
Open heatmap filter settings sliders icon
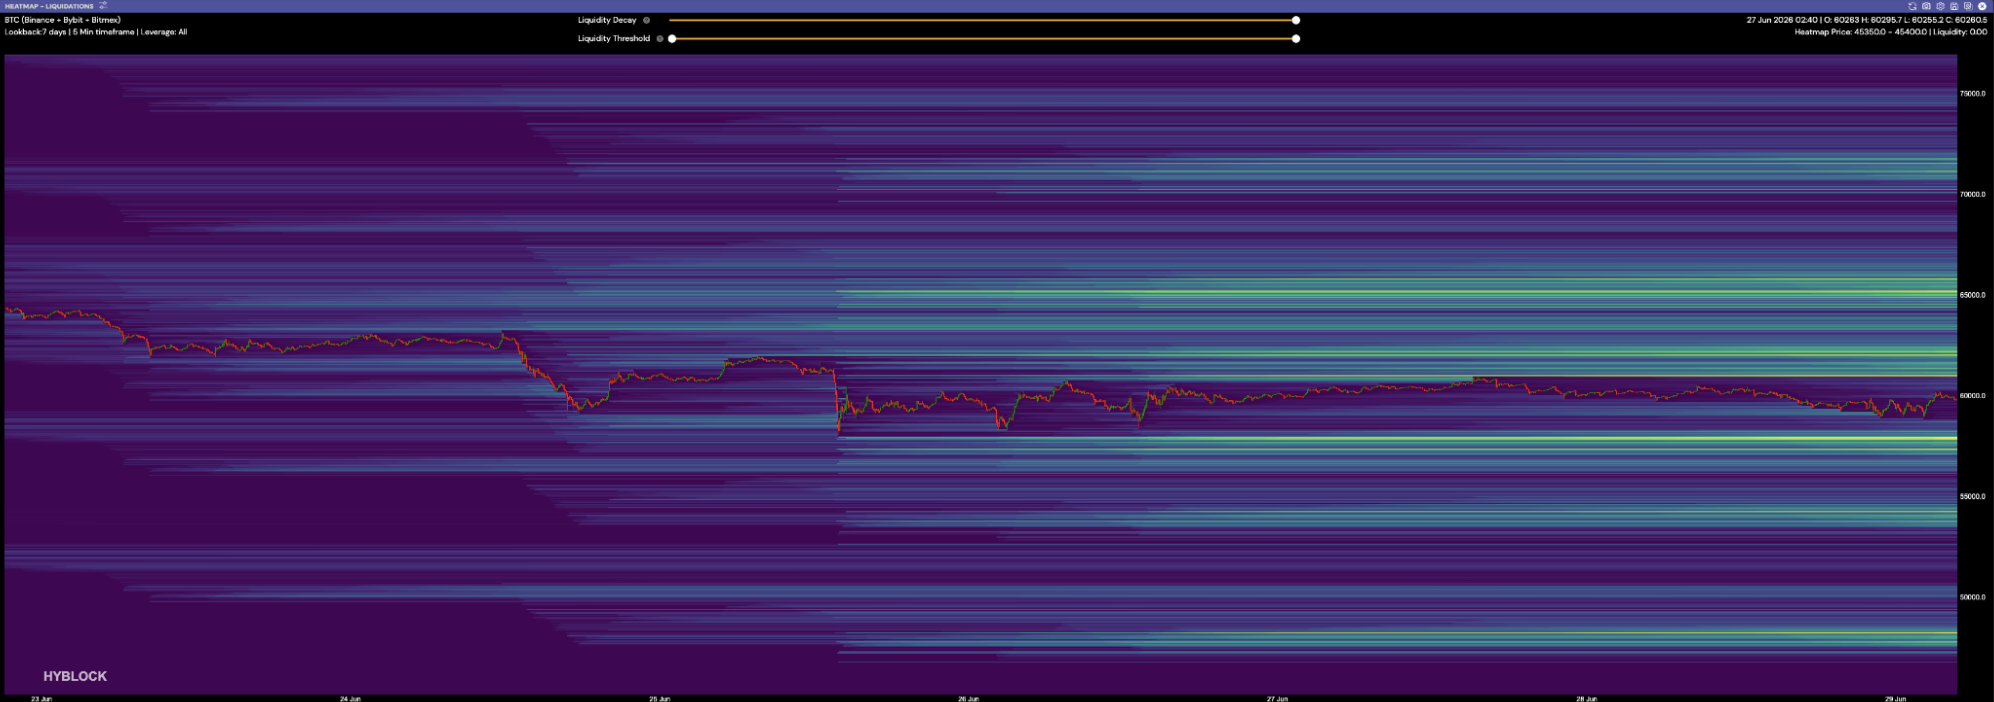tap(103, 6)
